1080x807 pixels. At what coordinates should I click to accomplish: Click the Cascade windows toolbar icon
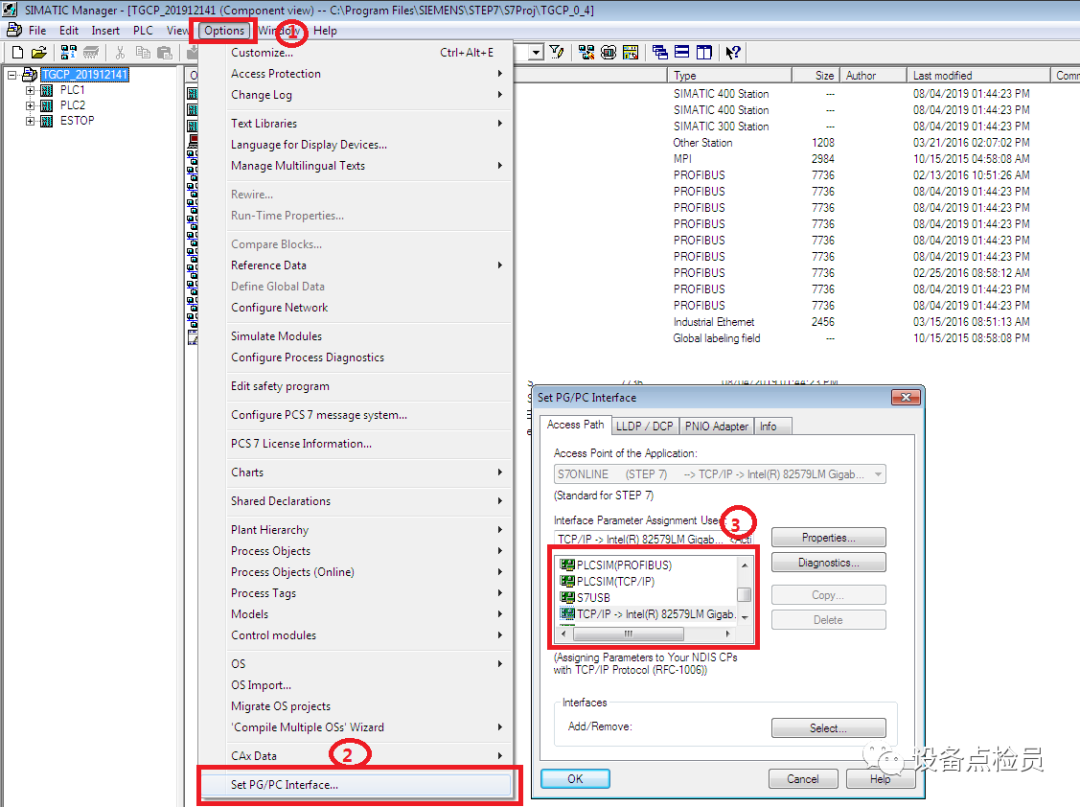[x=660, y=52]
